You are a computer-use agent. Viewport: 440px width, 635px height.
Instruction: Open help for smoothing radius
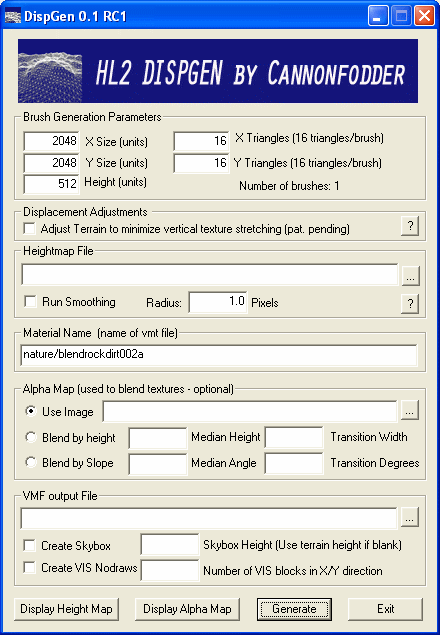pos(410,304)
